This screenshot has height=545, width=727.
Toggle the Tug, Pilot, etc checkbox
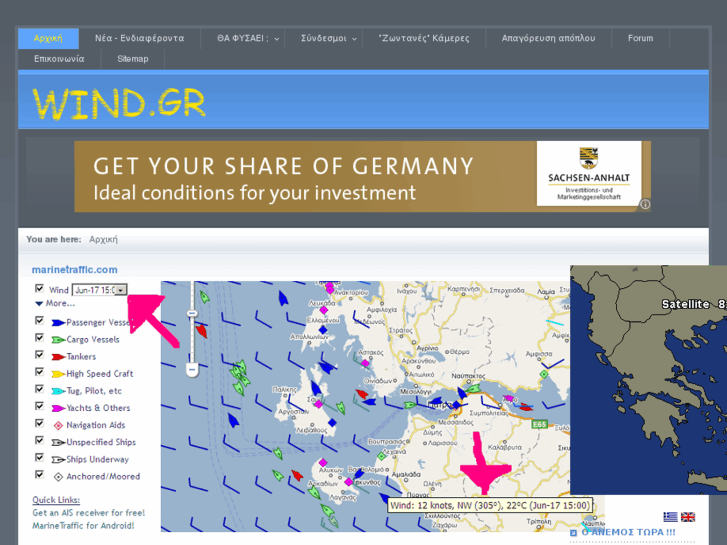39,389
